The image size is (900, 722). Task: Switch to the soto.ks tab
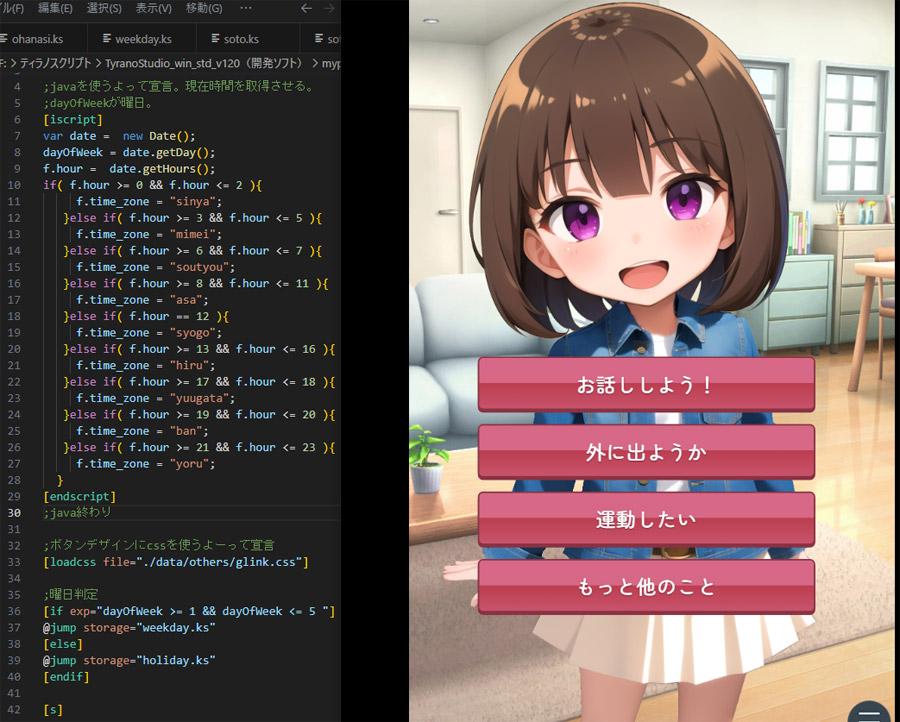(x=248, y=39)
